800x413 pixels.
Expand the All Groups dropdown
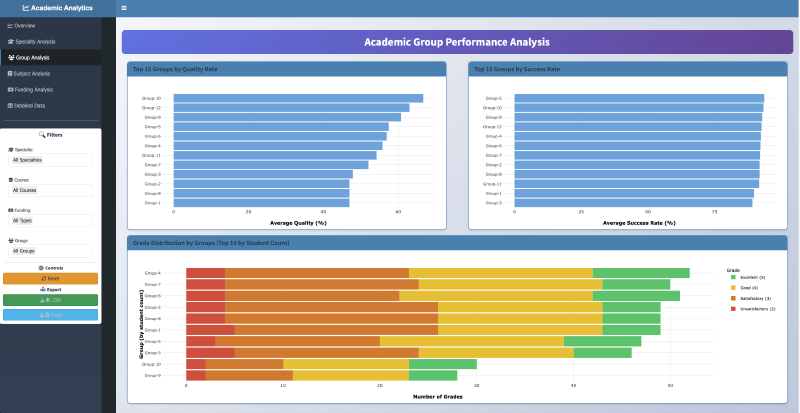point(51,251)
